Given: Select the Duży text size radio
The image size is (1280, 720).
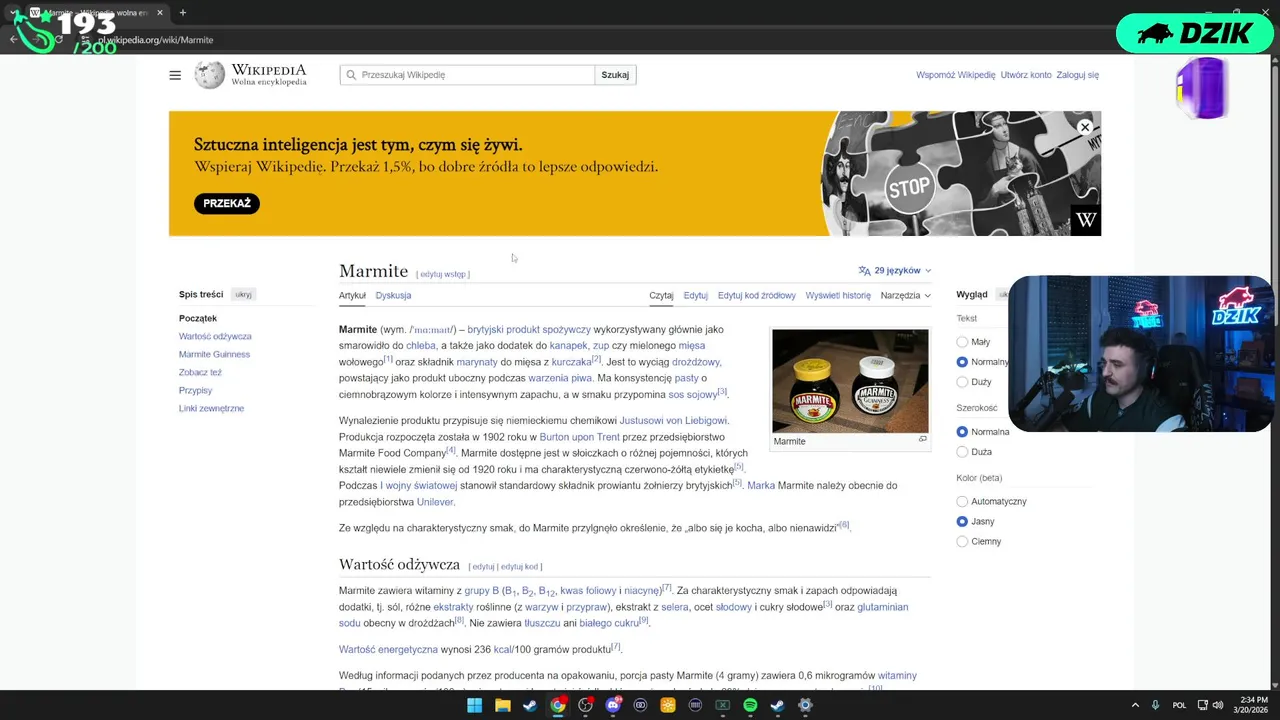Looking at the screenshot, I should click(x=962, y=382).
